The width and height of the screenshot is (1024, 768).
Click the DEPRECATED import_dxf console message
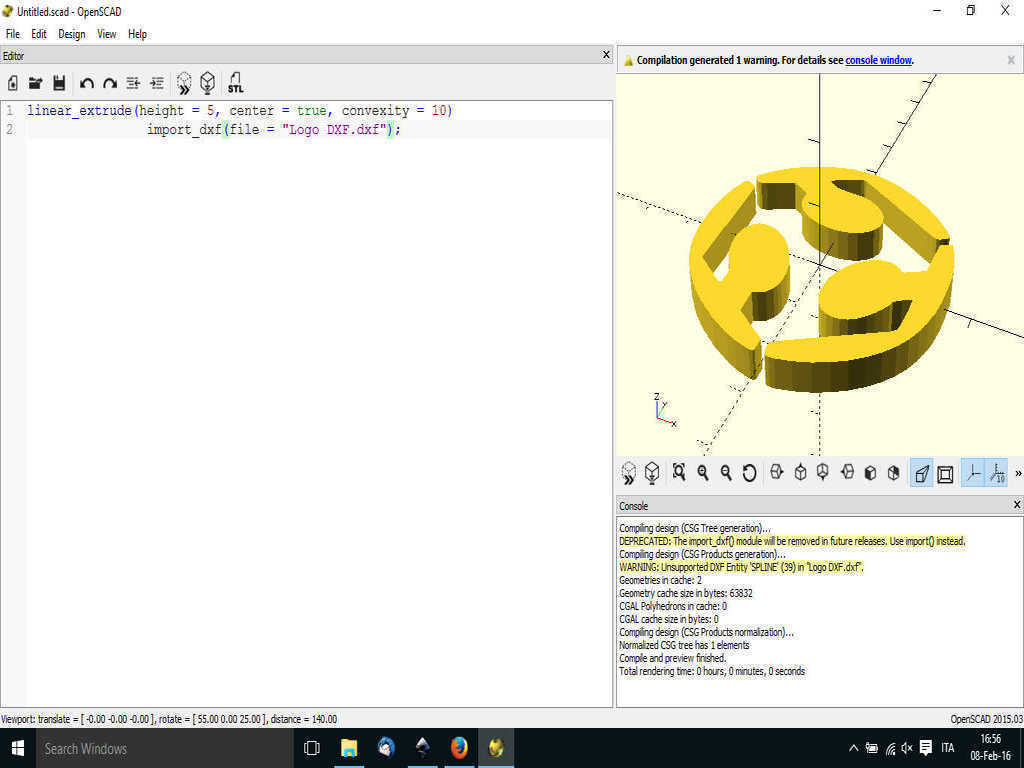792,541
